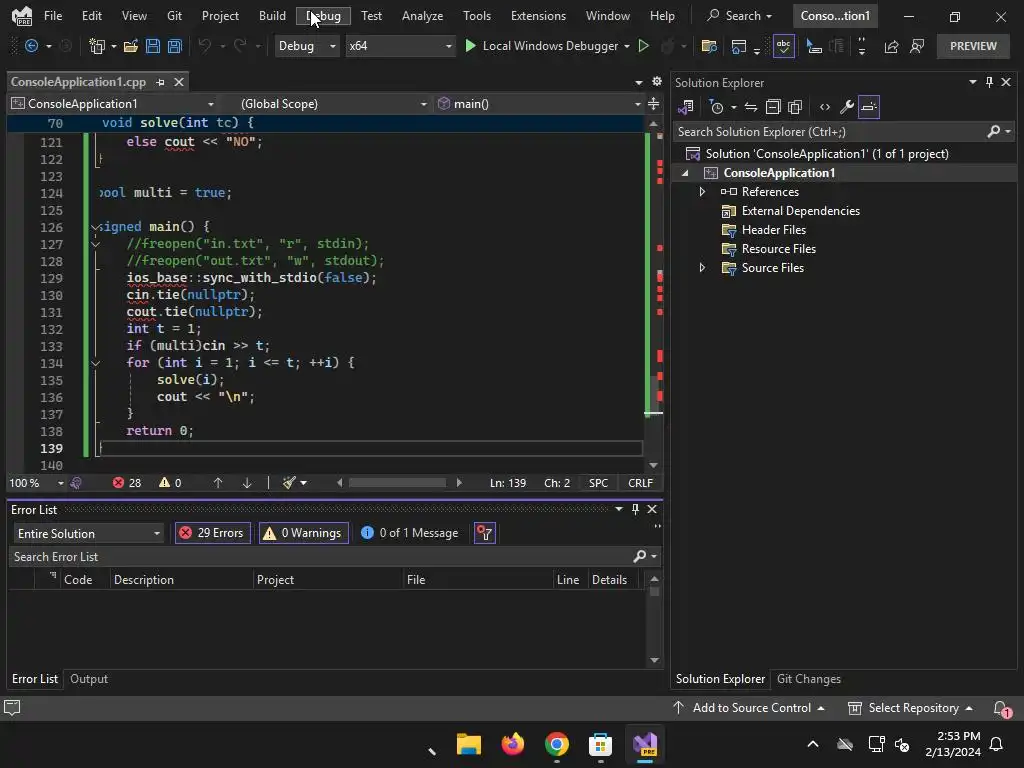Click the navigate backward arrow icon
Viewport: 1024px width, 768px height.
tap(31, 46)
